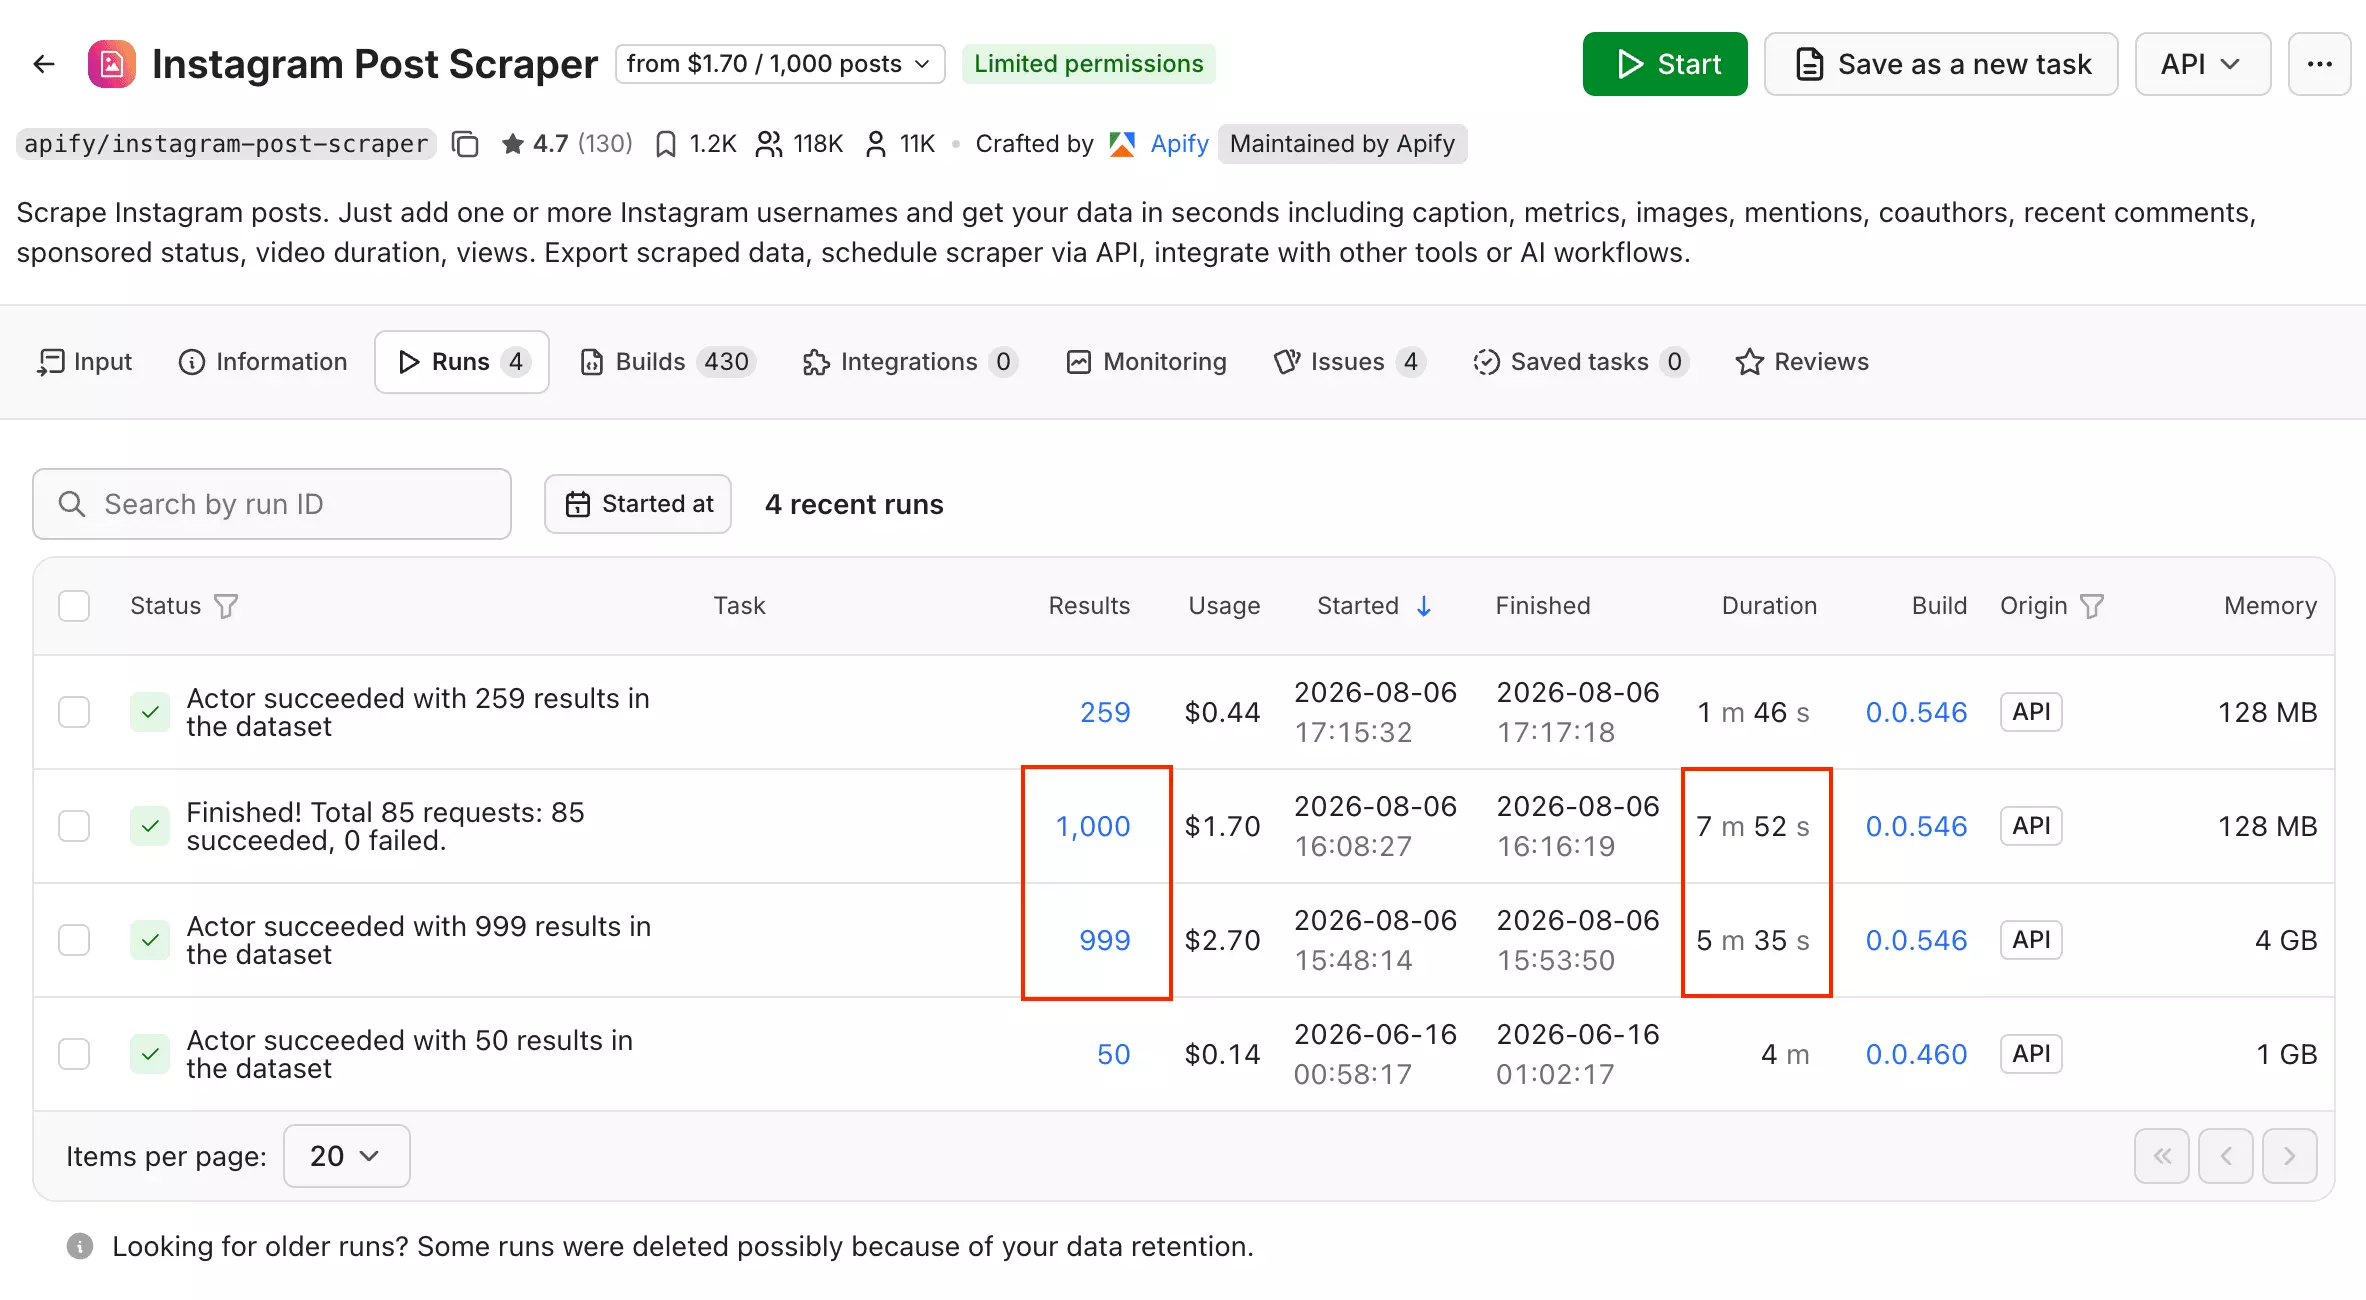2366x1300 pixels.
Task: Open the 259 results dataset link
Action: (1105, 712)
